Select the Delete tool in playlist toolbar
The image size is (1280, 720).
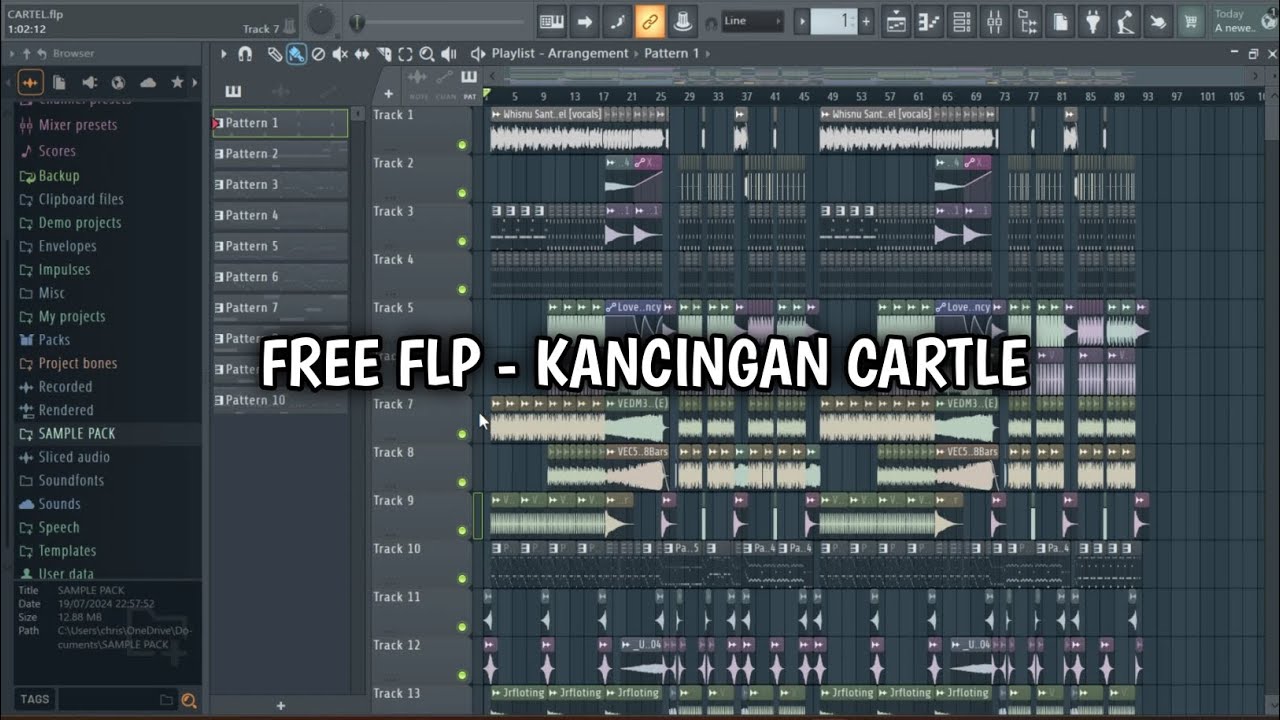coord(318,54)
